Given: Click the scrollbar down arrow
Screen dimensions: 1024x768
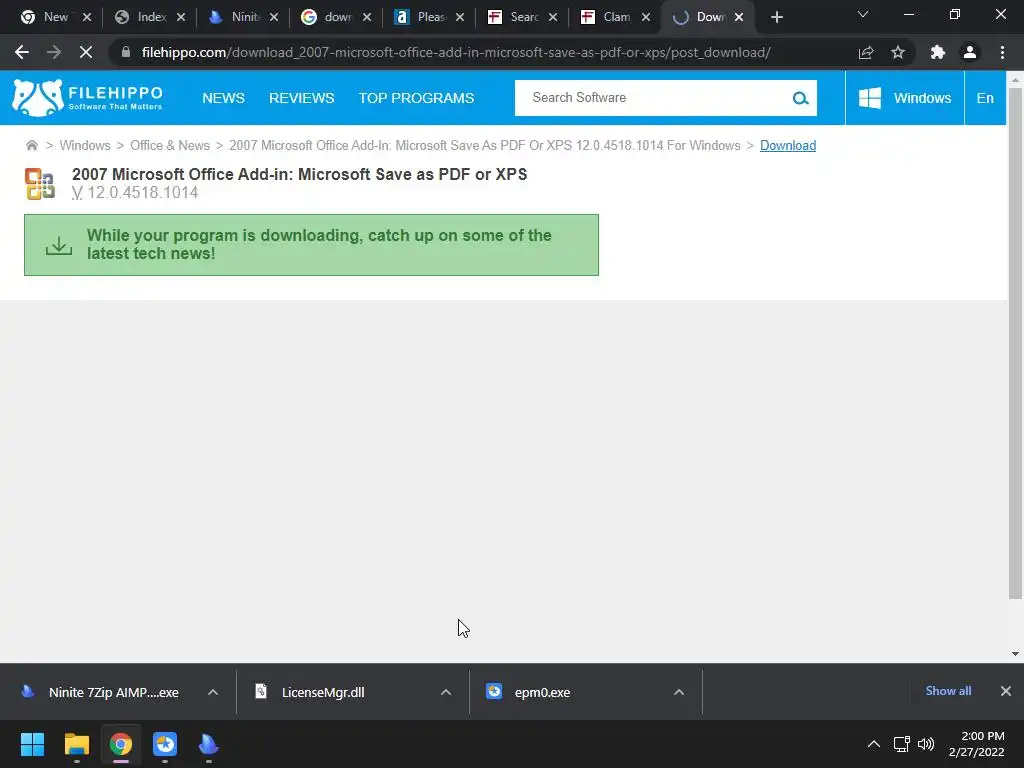Looking at the screenshot, I should [x=1015, y=654].
